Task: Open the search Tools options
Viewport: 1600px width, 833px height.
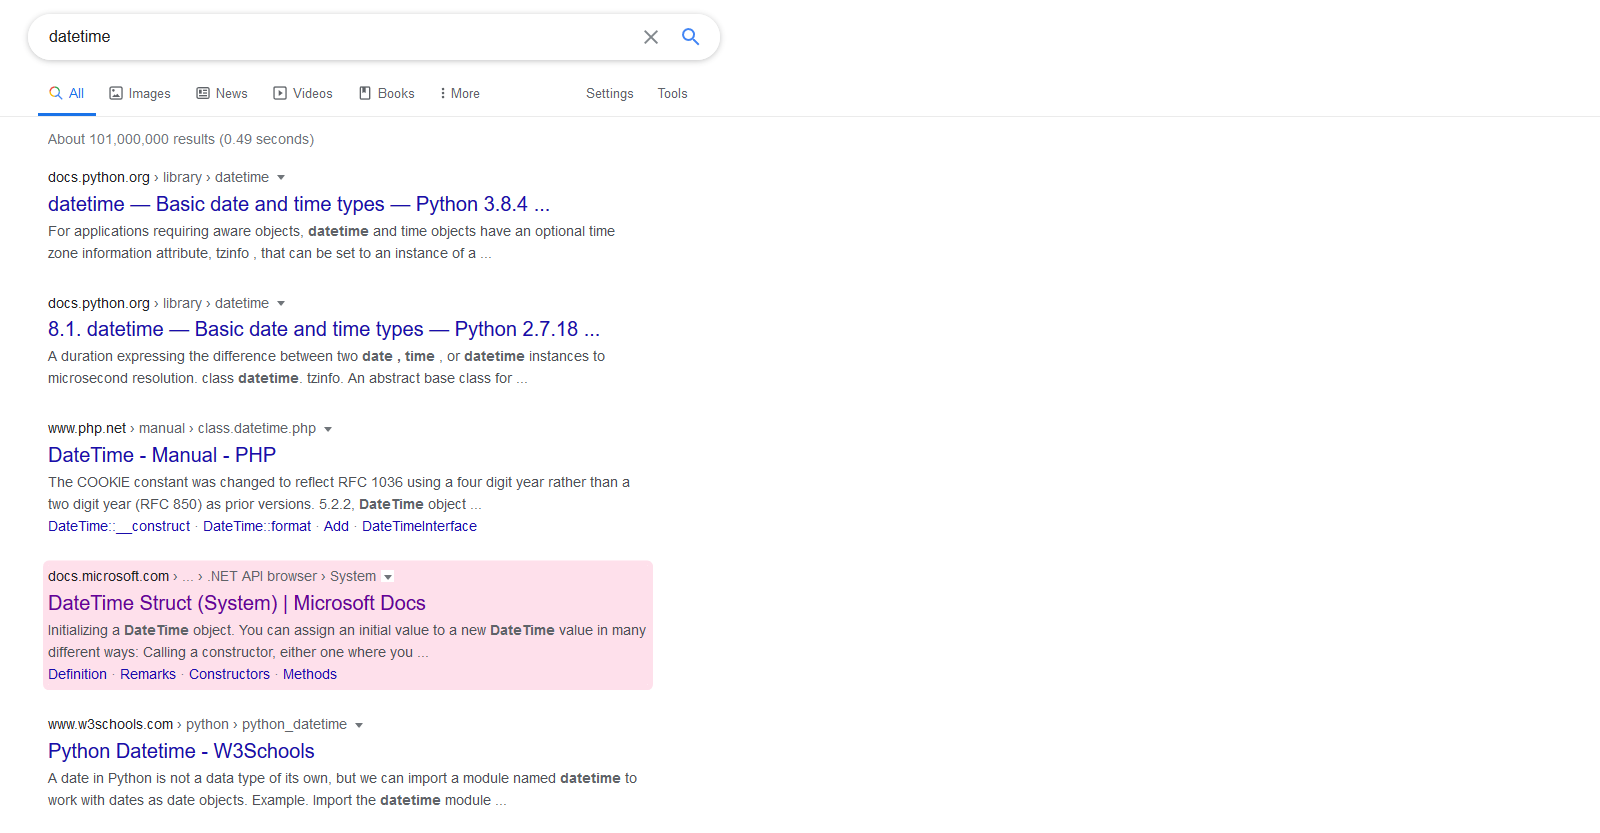Action: (x=672, y=93)
